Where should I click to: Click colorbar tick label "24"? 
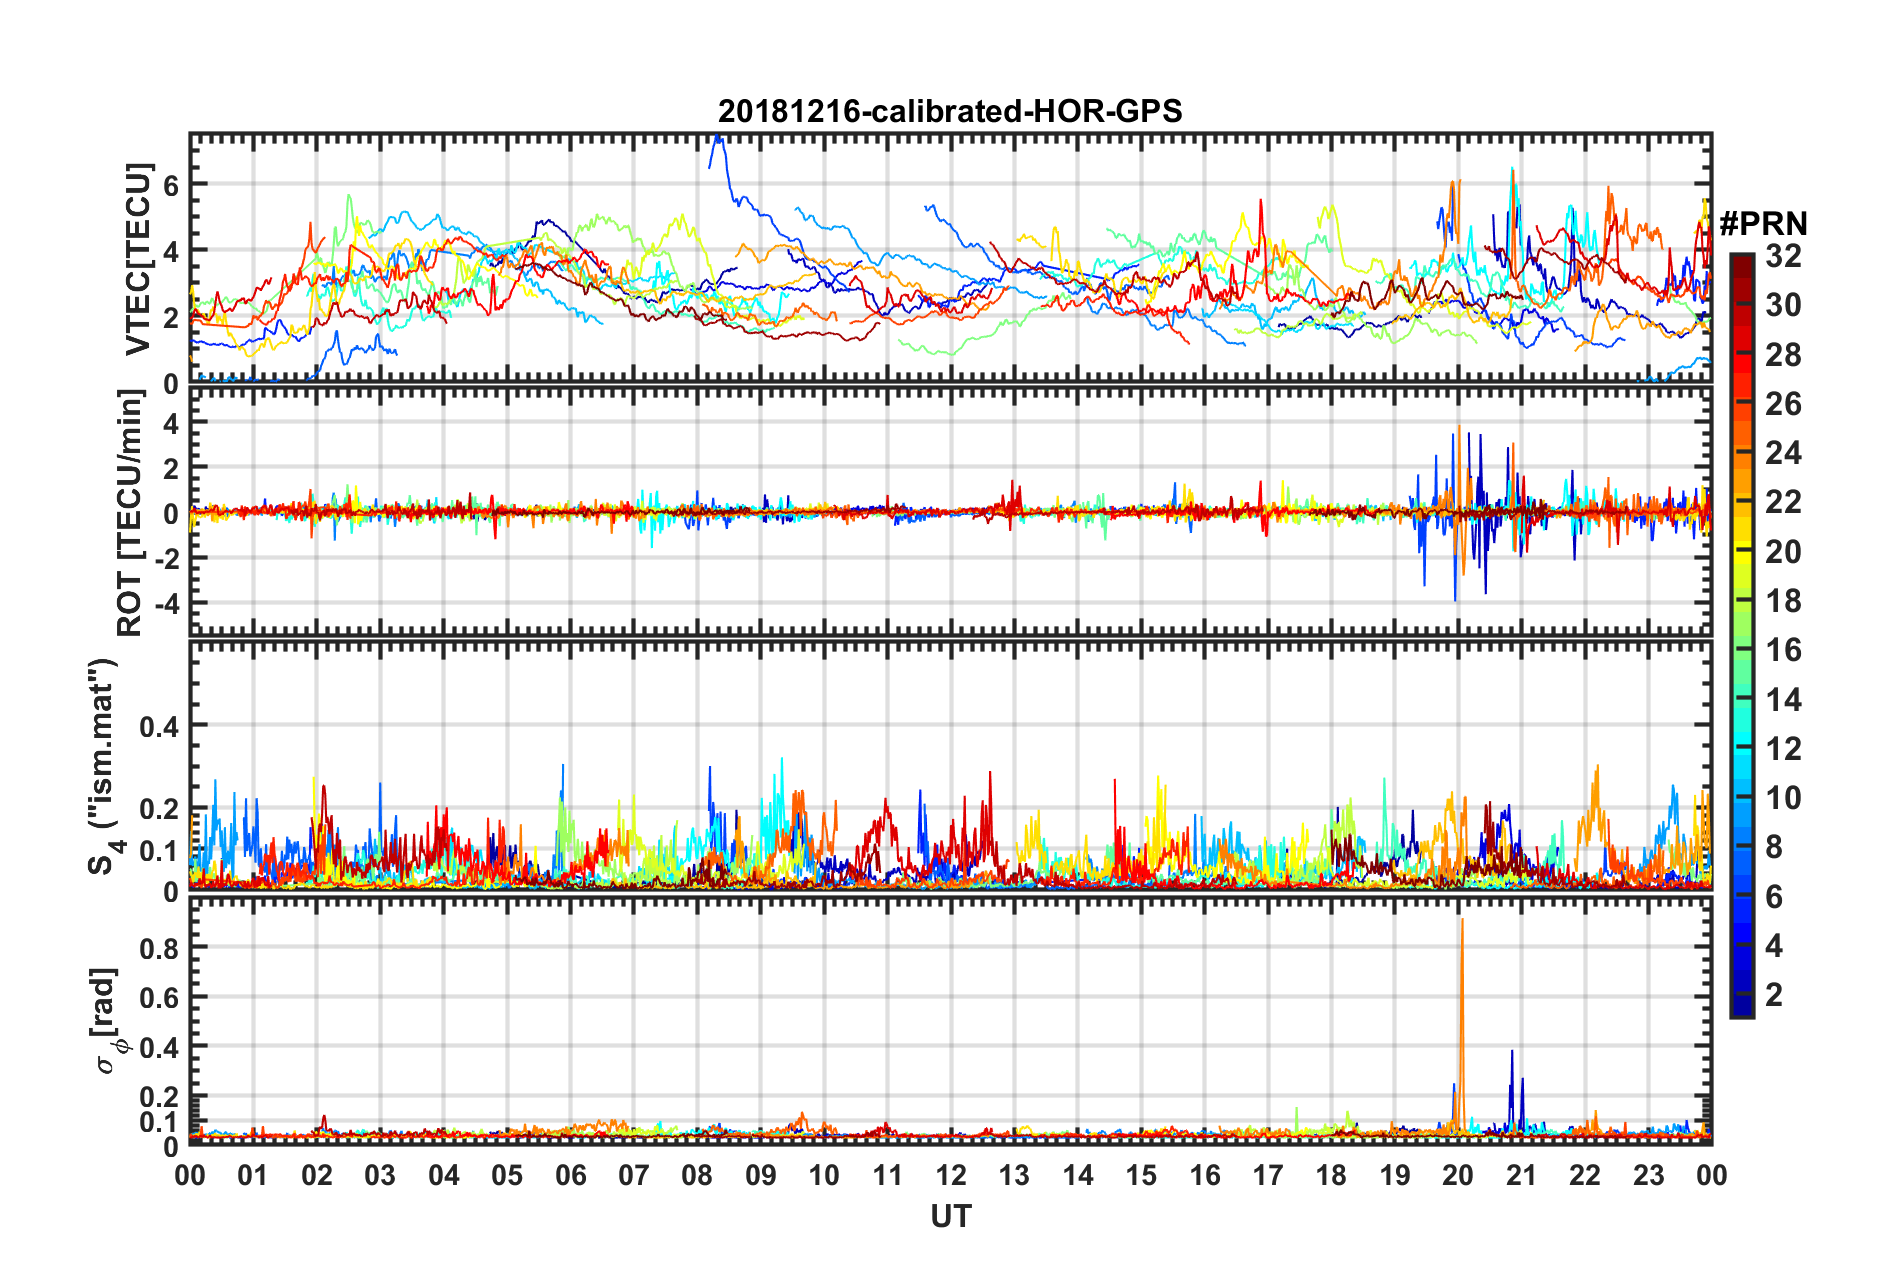click(x=1782, y=452)
